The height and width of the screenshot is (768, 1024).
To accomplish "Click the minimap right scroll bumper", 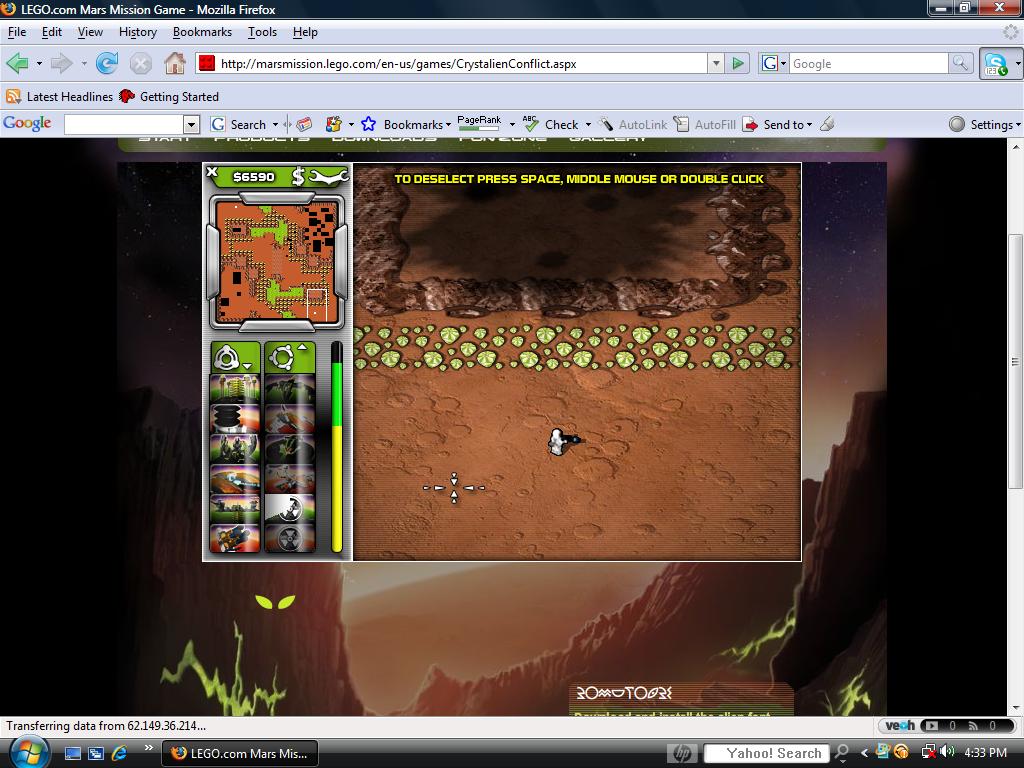I will point(341,261).
